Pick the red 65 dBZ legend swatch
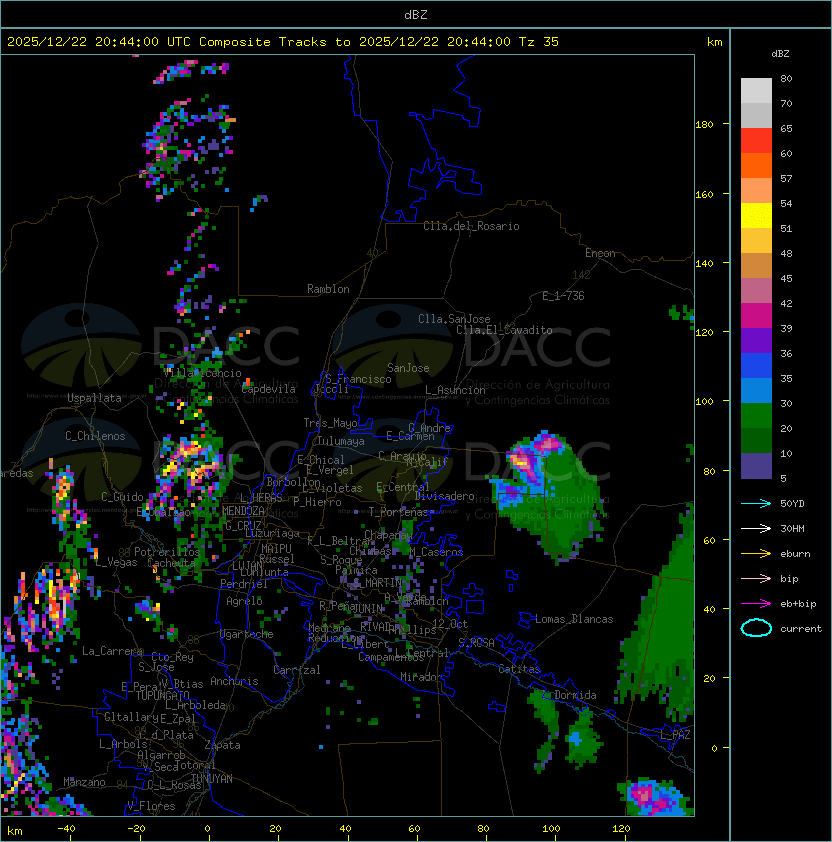This screenshot has height=842, width=832. coord(756,141)
